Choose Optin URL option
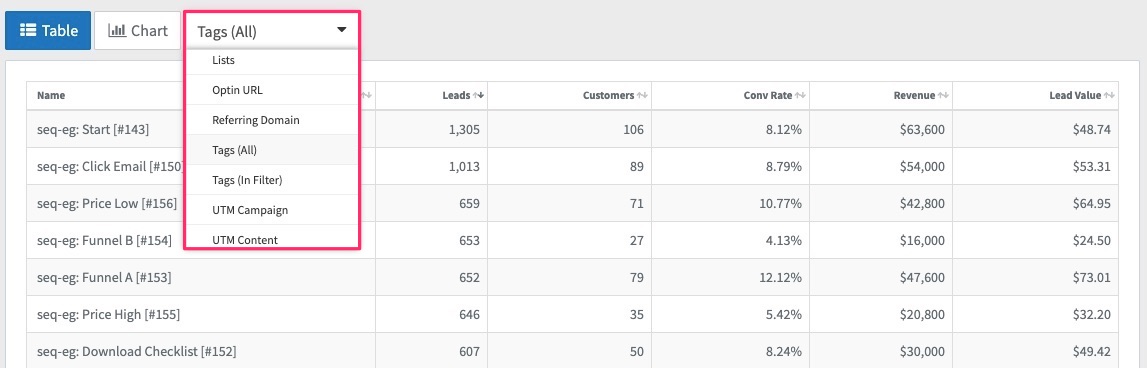 [271, 90]
